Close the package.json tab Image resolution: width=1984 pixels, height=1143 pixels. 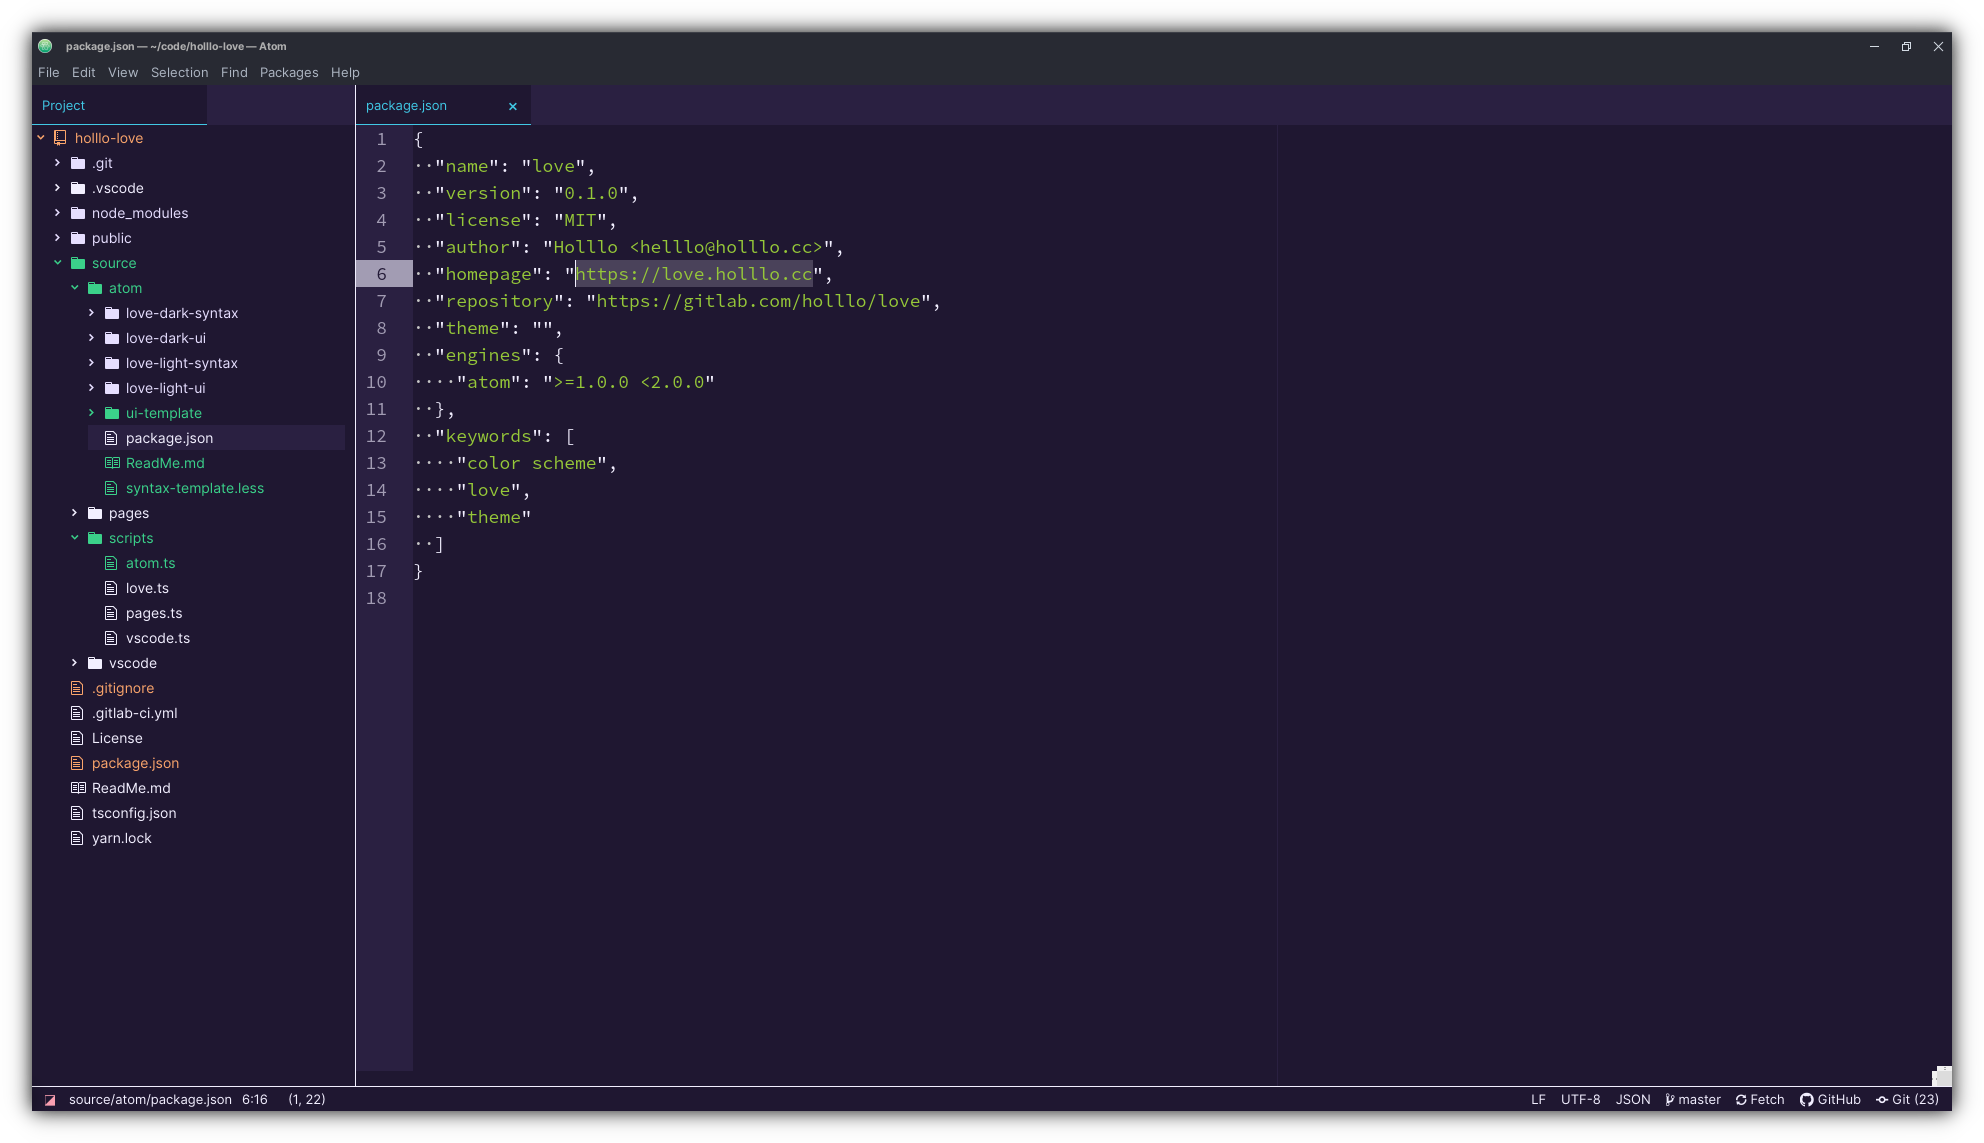click(x=513, y=106)
